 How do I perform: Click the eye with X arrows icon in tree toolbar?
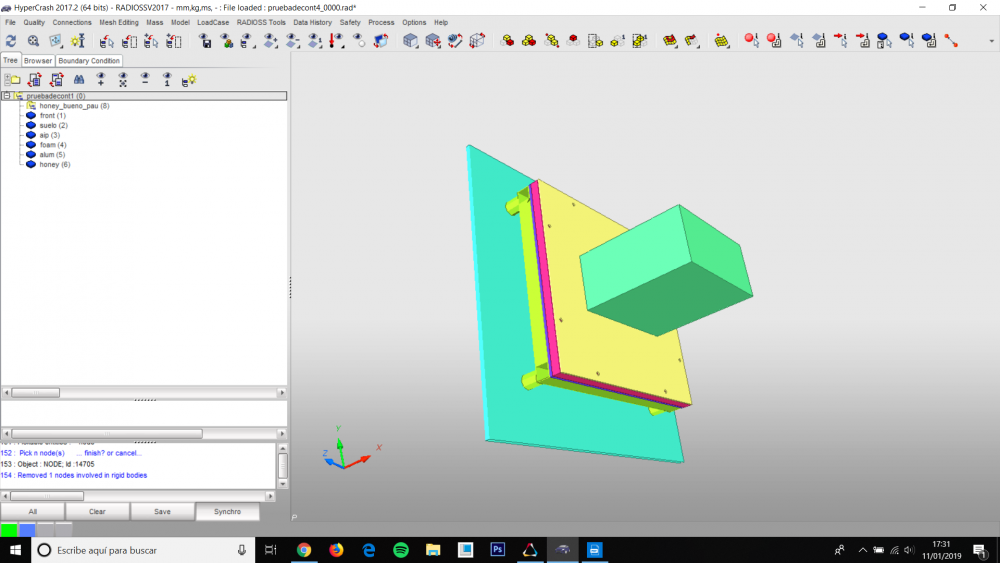(122, 80)
